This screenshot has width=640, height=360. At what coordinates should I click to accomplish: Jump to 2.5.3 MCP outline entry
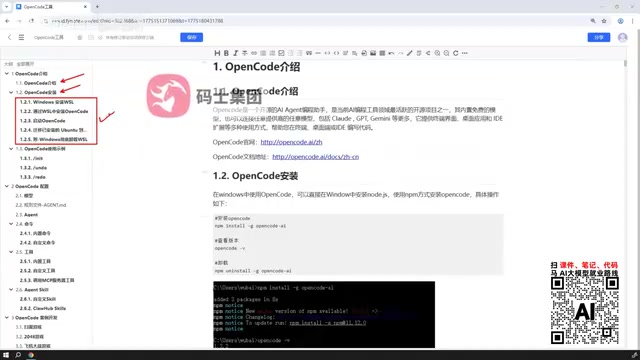pyautogui.click(x=47, y=280)
